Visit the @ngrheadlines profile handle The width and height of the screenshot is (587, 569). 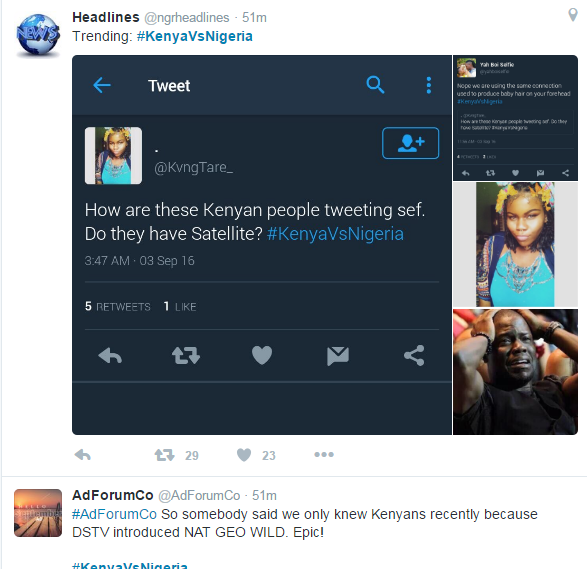pos(186,18)
